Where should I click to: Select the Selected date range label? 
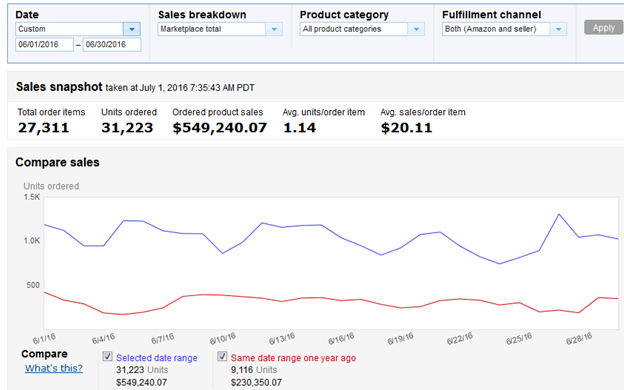pos(157,358)
